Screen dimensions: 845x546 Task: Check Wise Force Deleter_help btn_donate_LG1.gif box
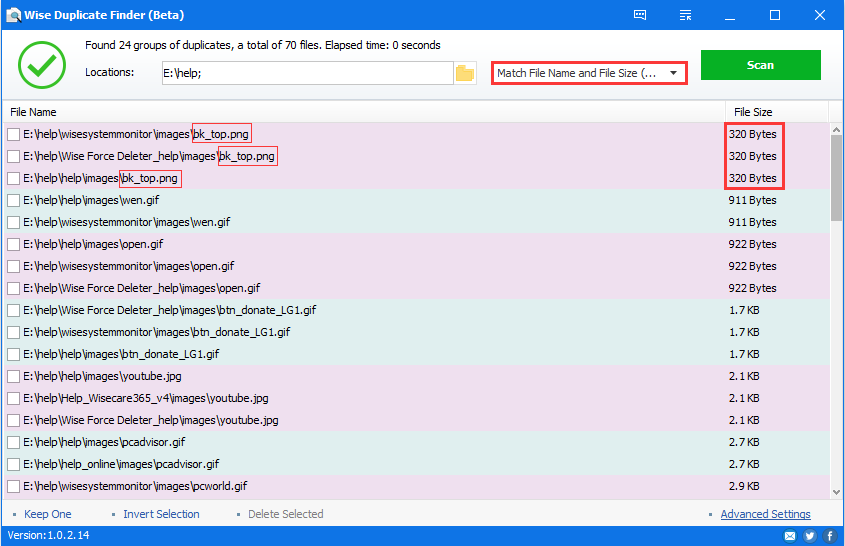point(13,310)
